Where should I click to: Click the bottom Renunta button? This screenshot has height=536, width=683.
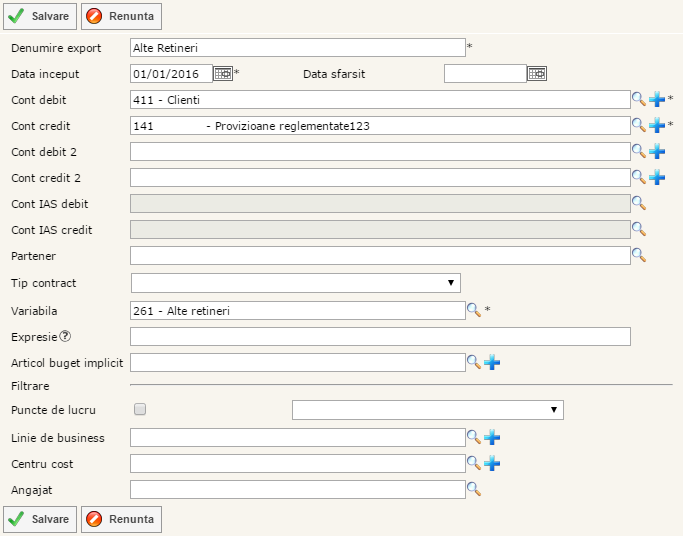click(x=121, y=519)
